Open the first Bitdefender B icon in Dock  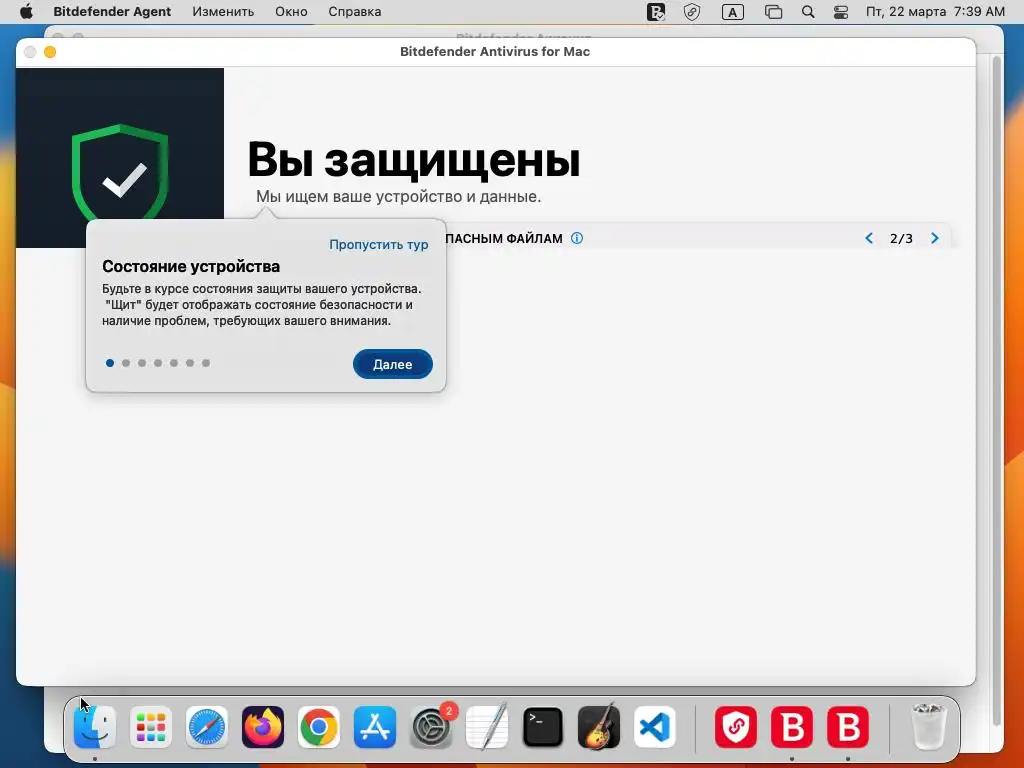pos(792,727)
